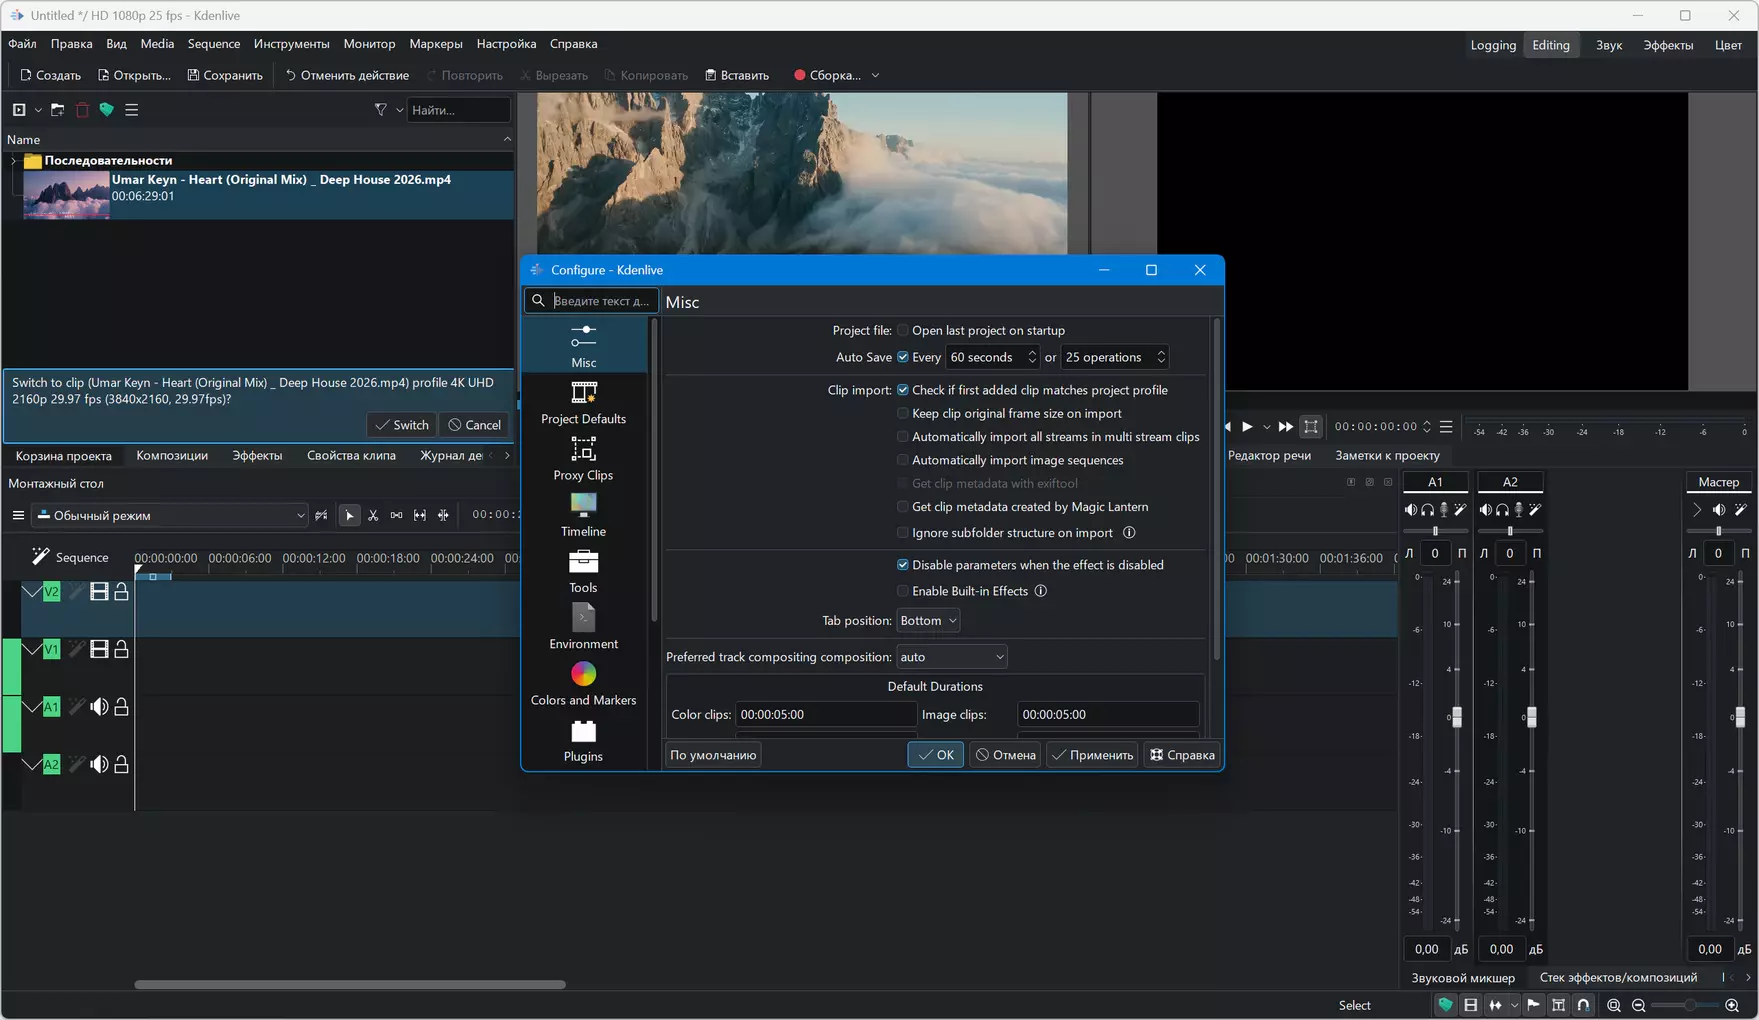Open the Plugins configuration page
1759x1020 pixels.
(x=583, y=740)
